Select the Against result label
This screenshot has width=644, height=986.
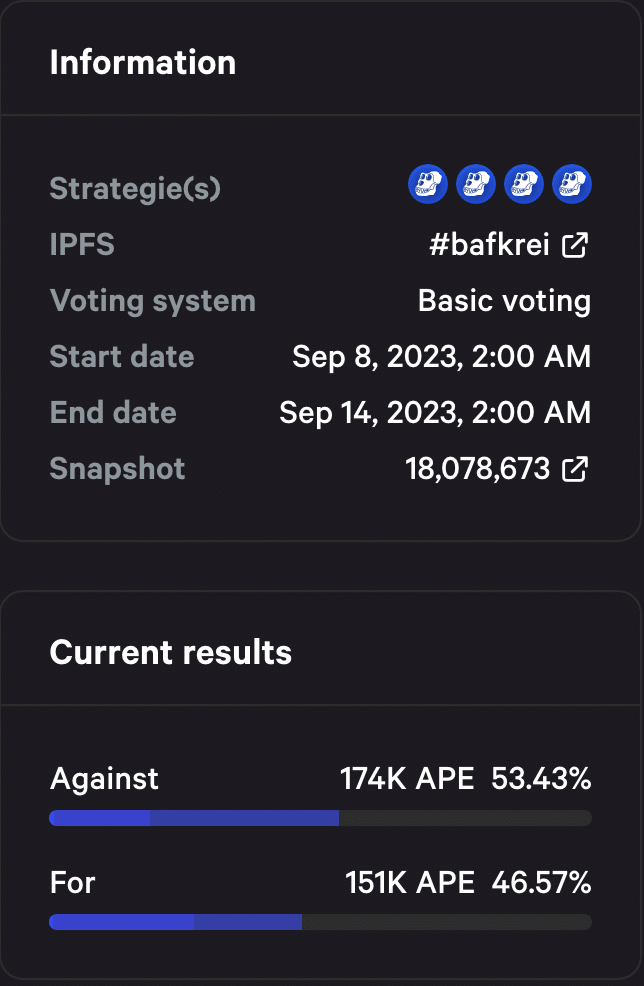click(104, 780)
